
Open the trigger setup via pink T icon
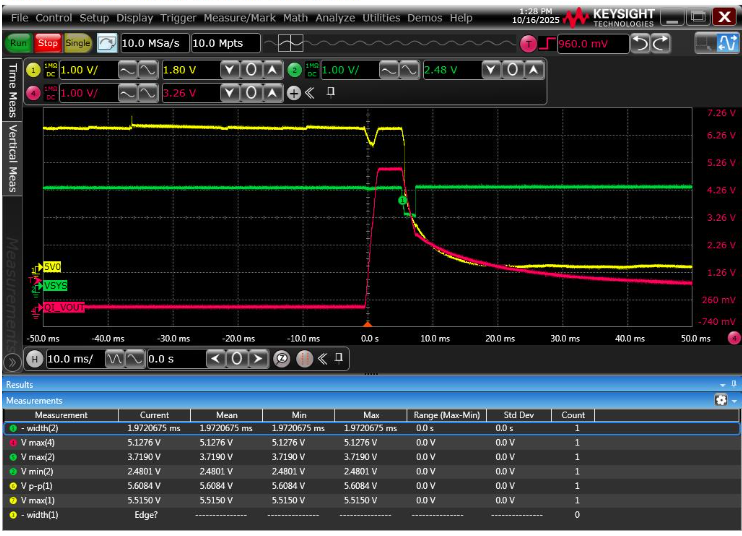coord(528,44)
